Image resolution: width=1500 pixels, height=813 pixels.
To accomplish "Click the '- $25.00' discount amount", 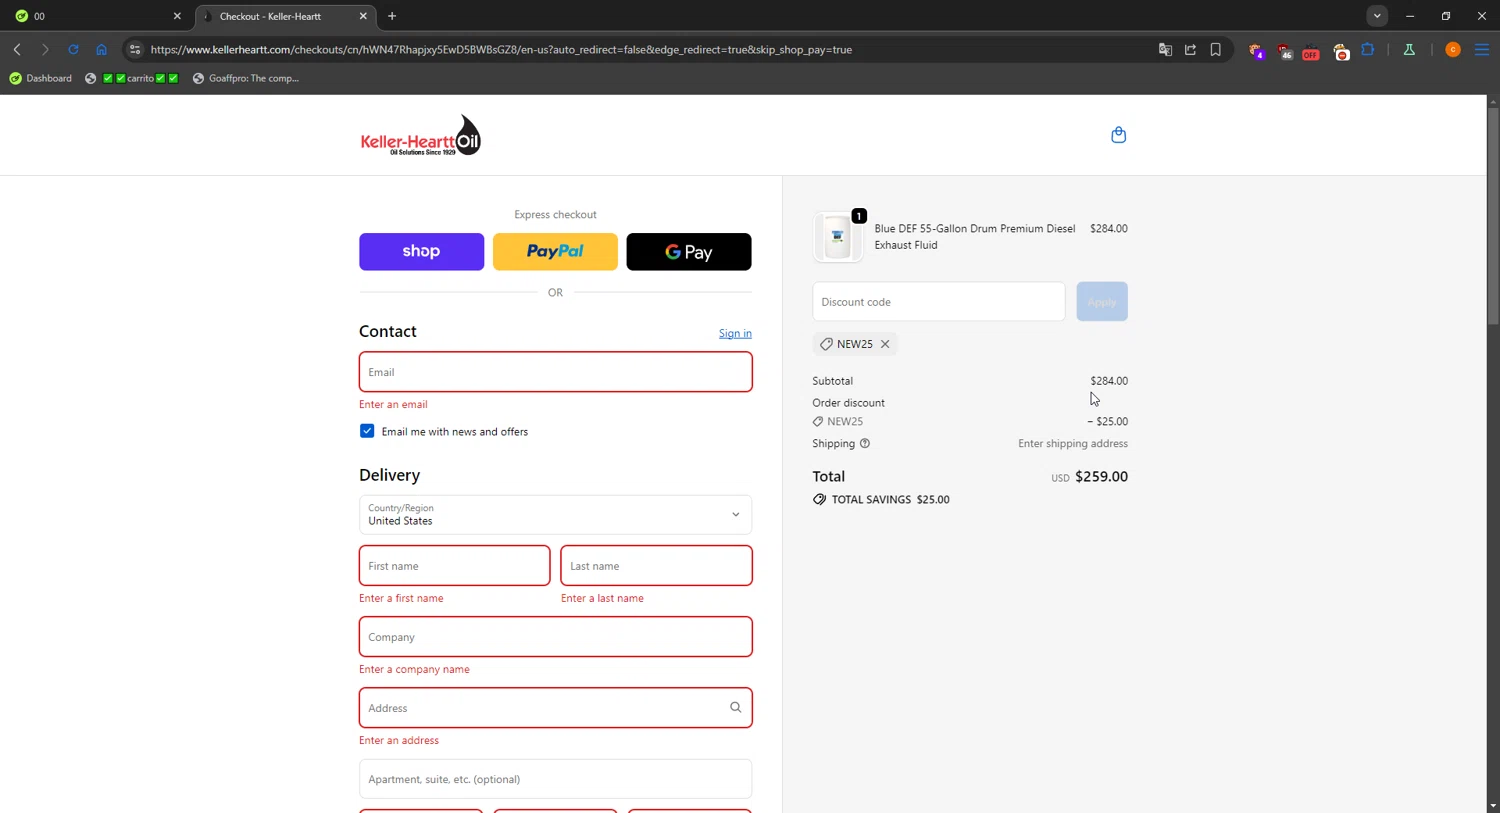I will click(x=1107, y=422).
